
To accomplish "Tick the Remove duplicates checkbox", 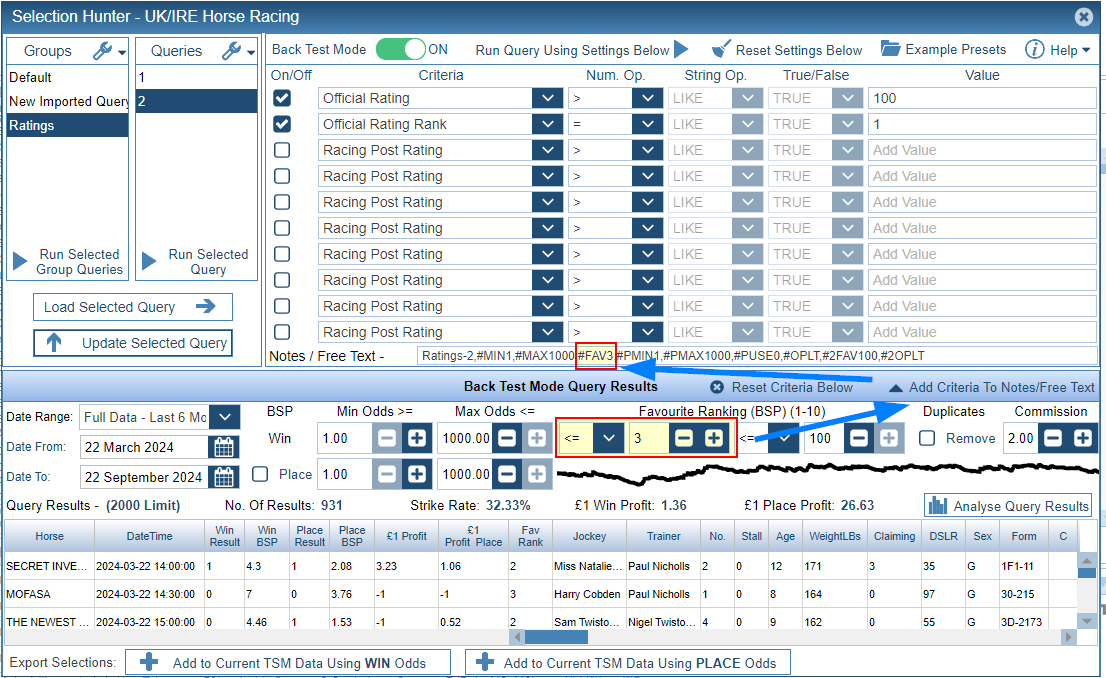I will tap(928, 438).
